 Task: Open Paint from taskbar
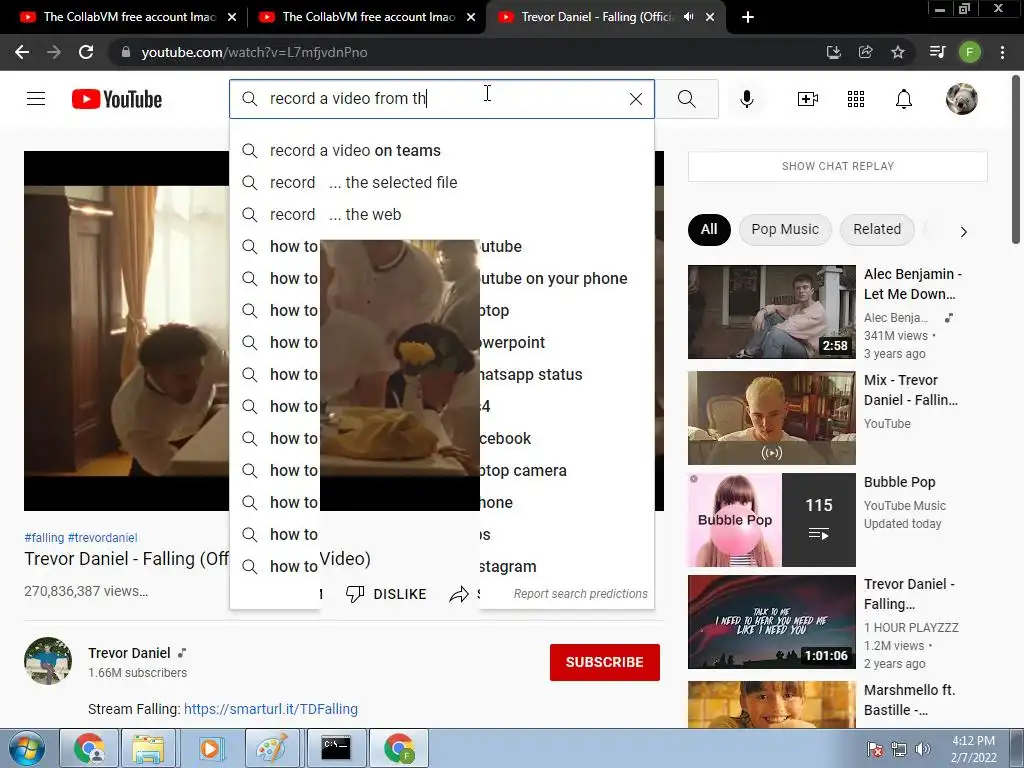coord(272,748)
